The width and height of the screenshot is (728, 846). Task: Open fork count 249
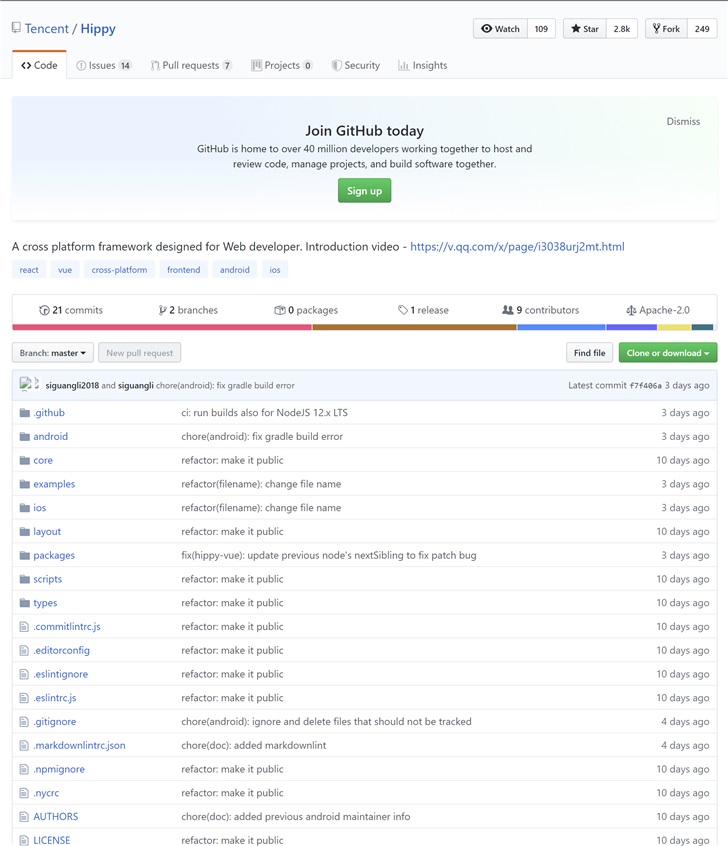point(702,29)
